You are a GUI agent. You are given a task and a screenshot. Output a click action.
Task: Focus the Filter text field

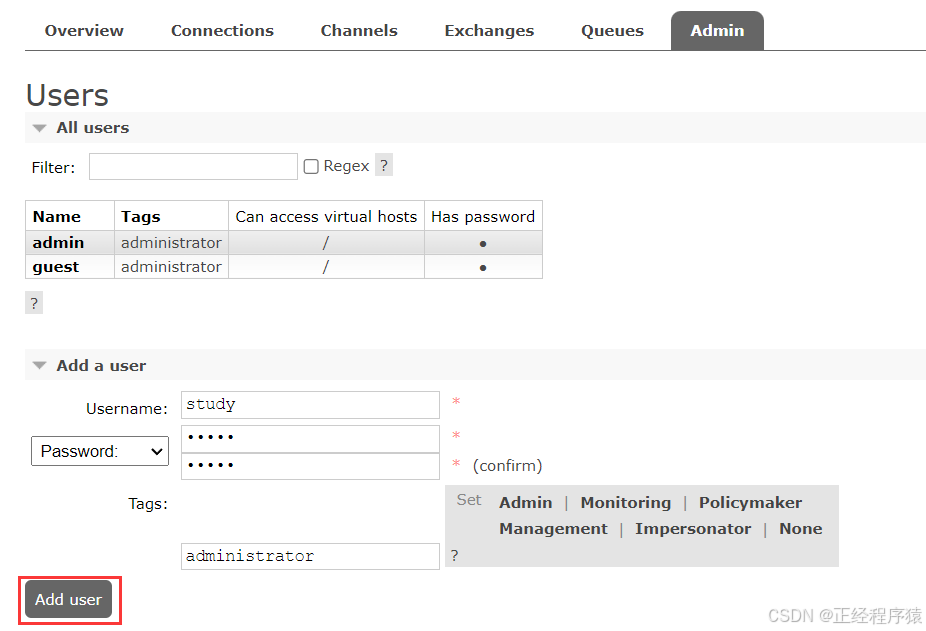193,167
